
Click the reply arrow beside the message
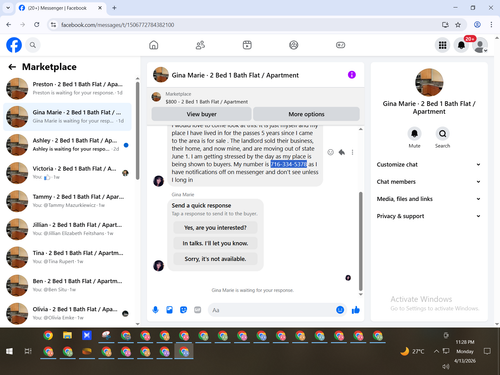342,152
